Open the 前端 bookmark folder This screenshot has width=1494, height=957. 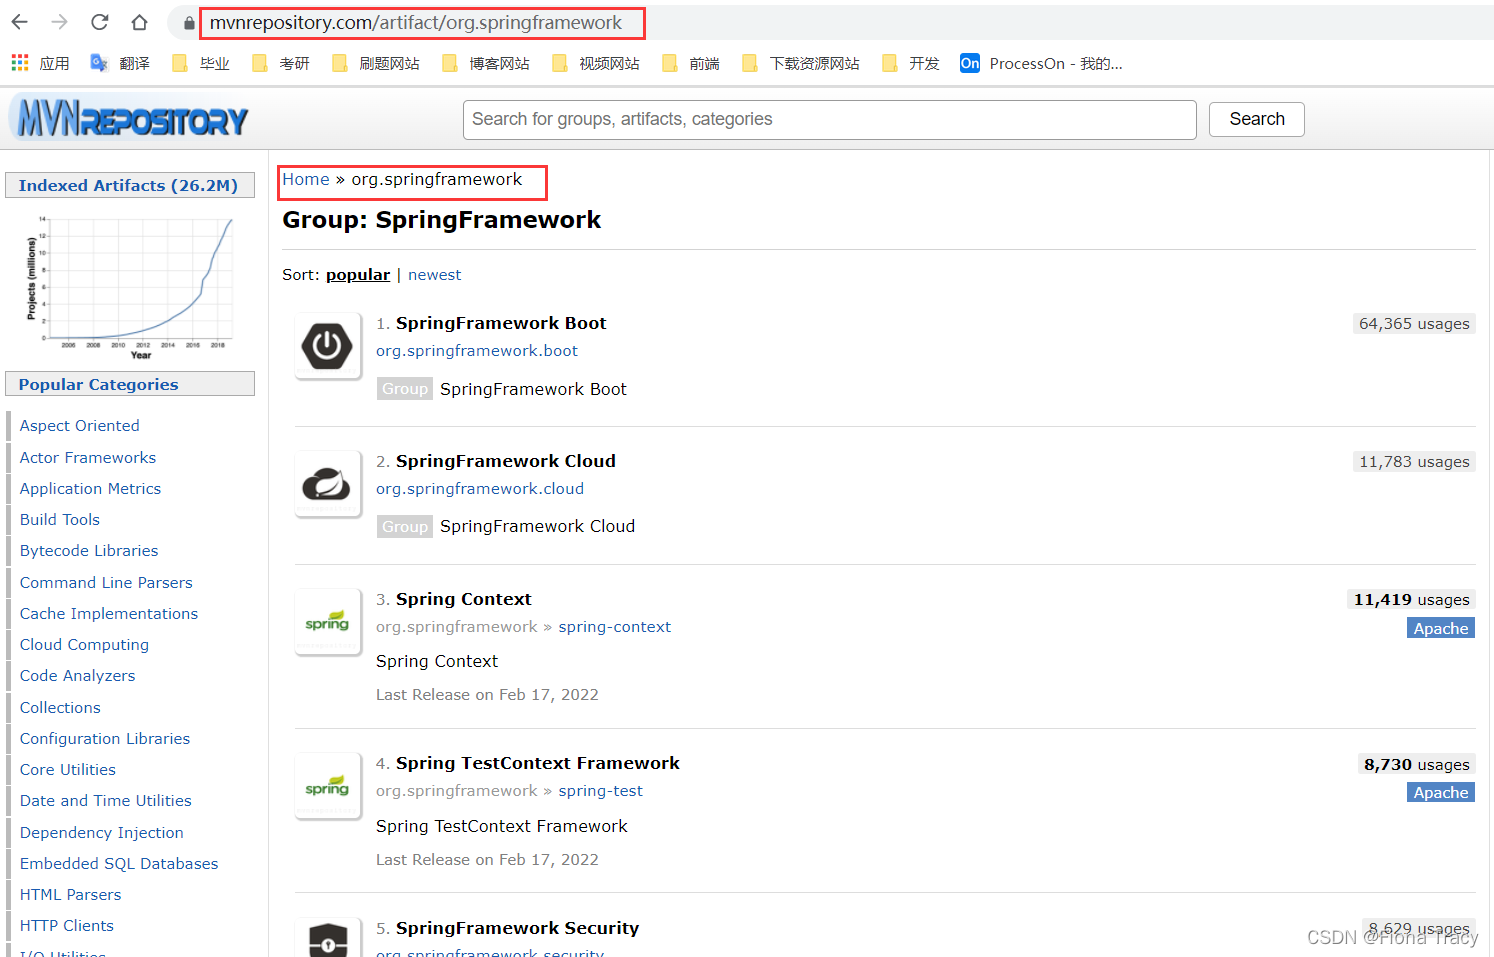(x=691, y=63)
